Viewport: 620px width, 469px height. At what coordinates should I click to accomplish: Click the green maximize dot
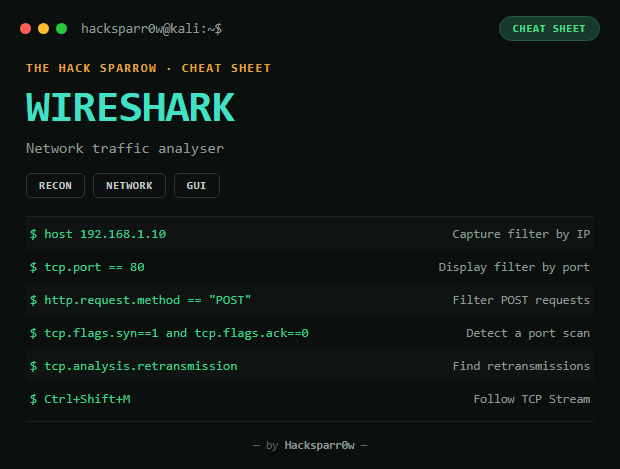coord(62,29)
